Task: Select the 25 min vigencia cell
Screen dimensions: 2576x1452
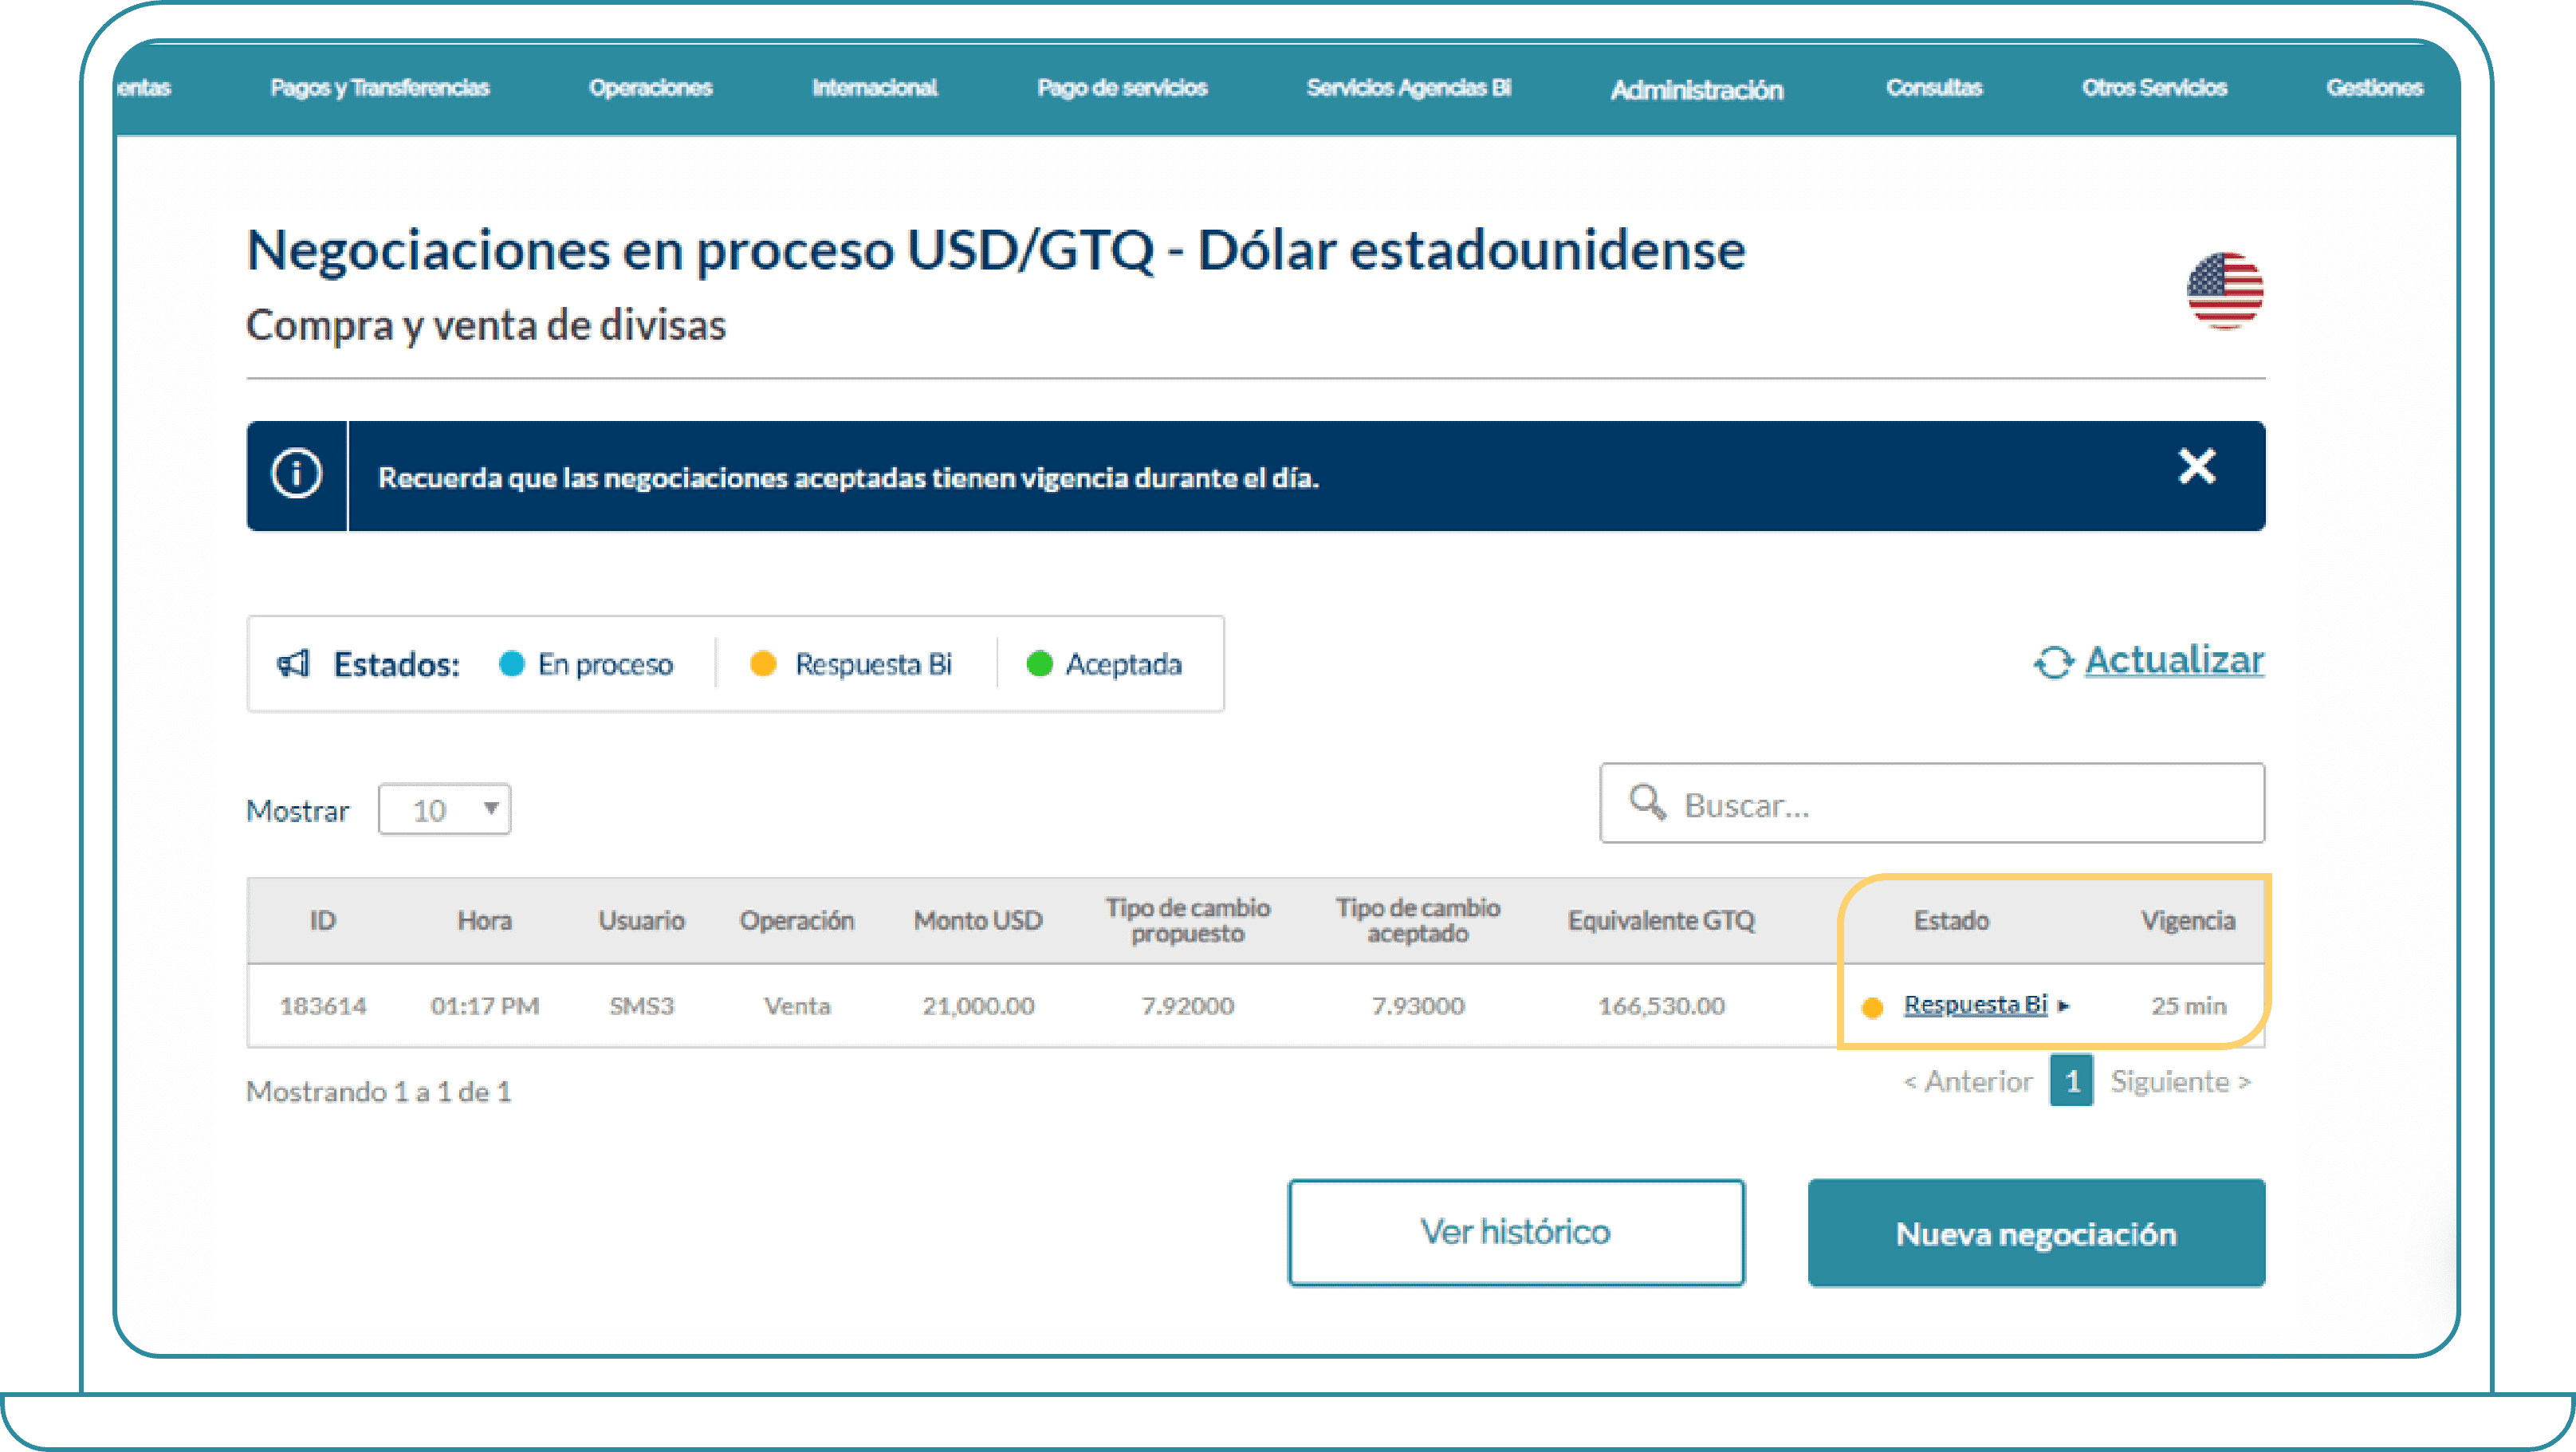Action: [2189, 1006]
